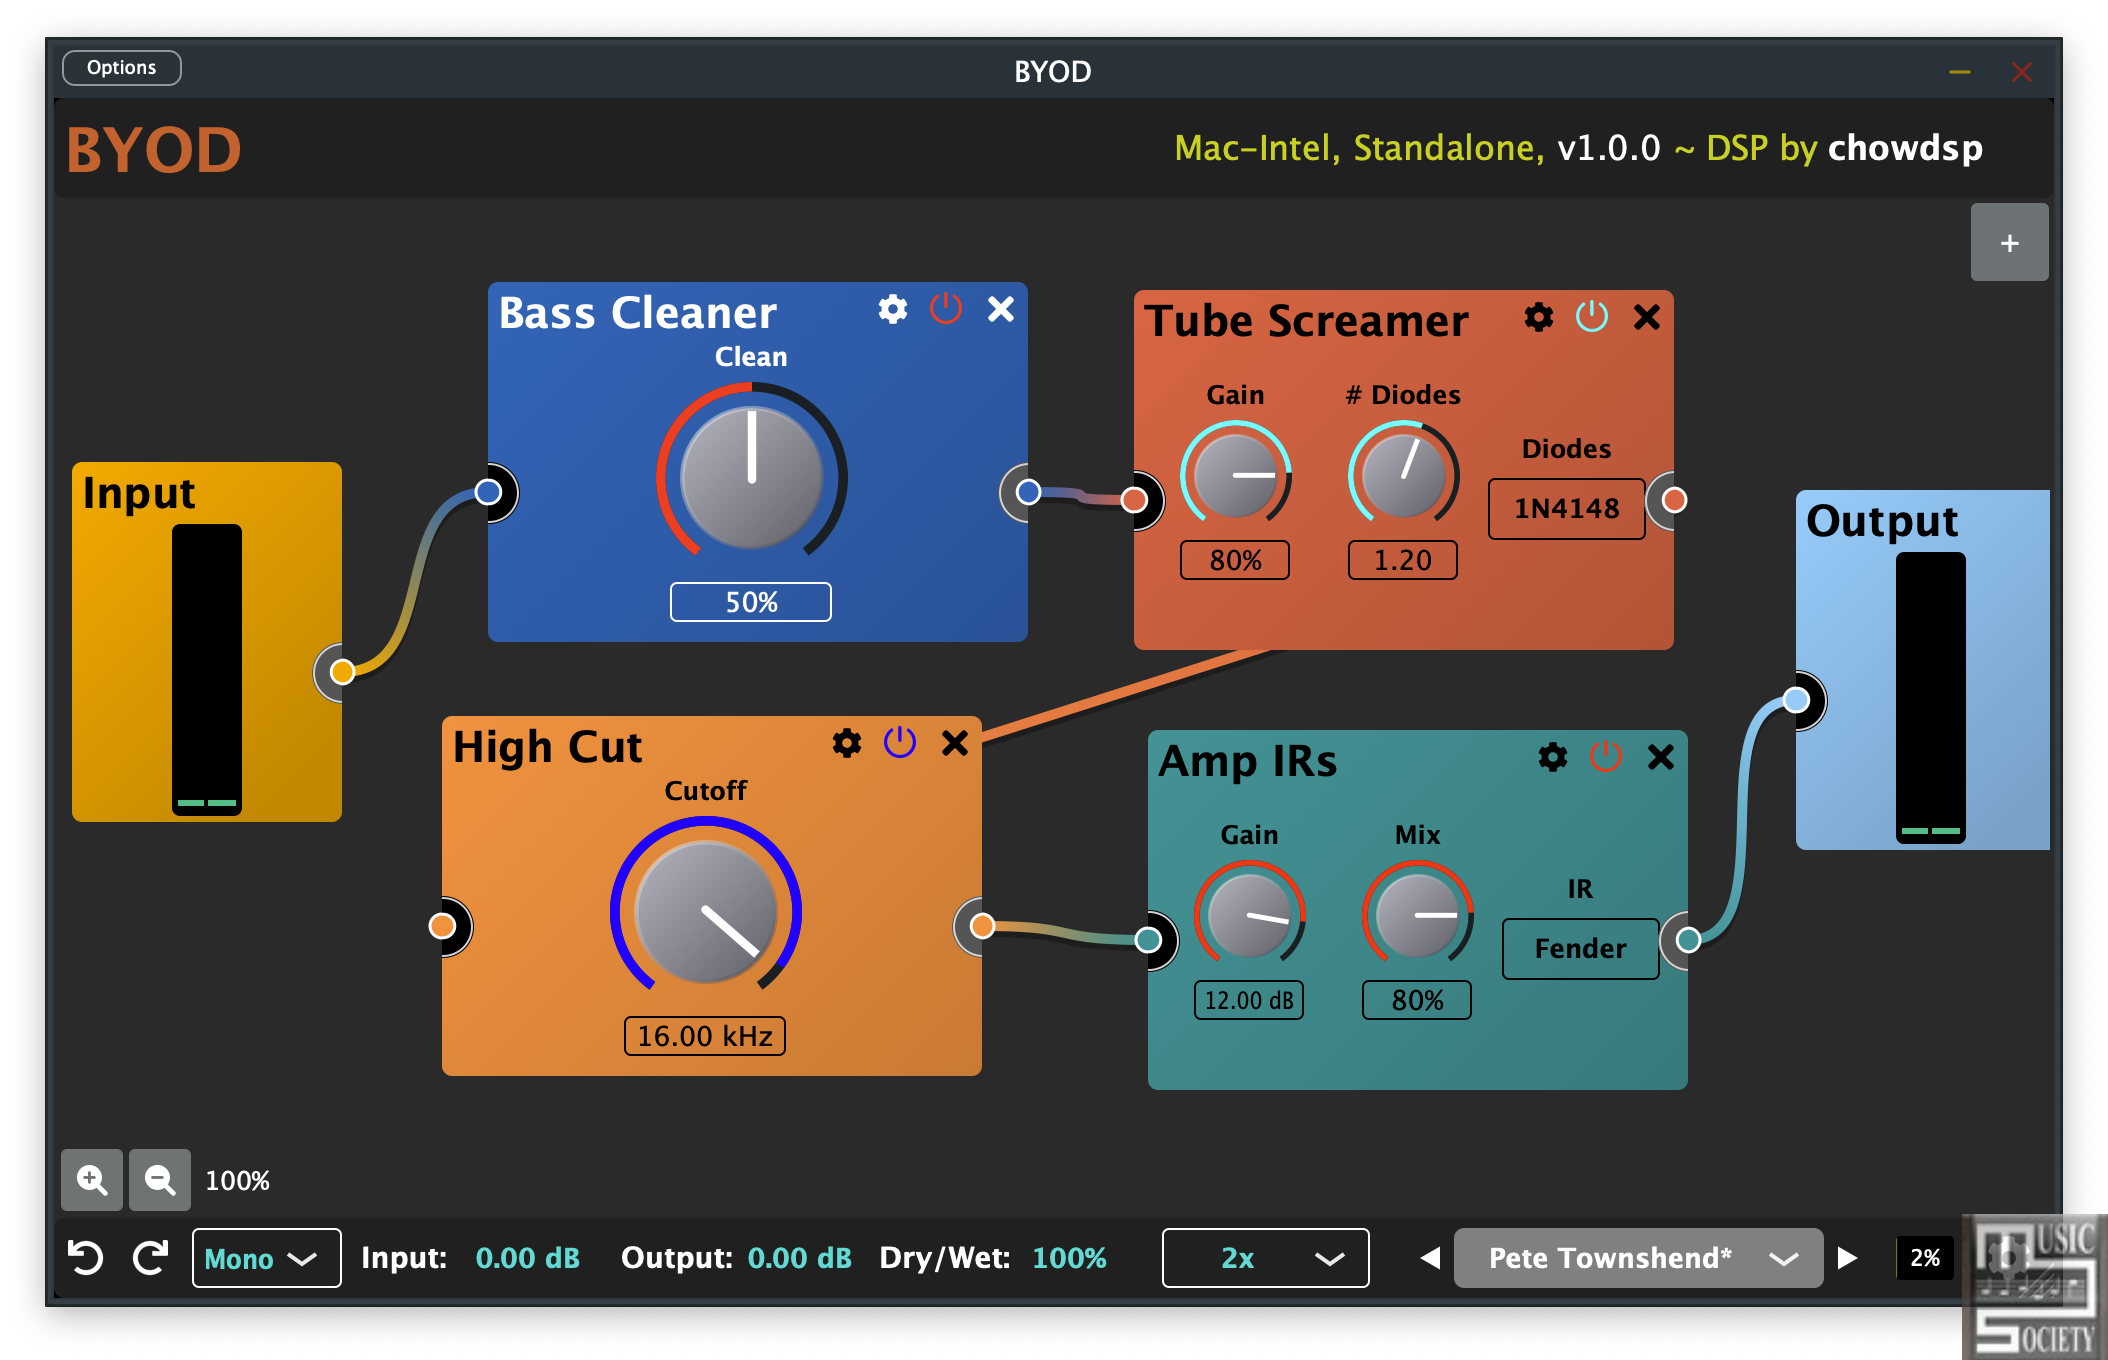The image size is (2108, 1360).
Task: Click the 1.20 diodes value field
Action: (1403, 560)
